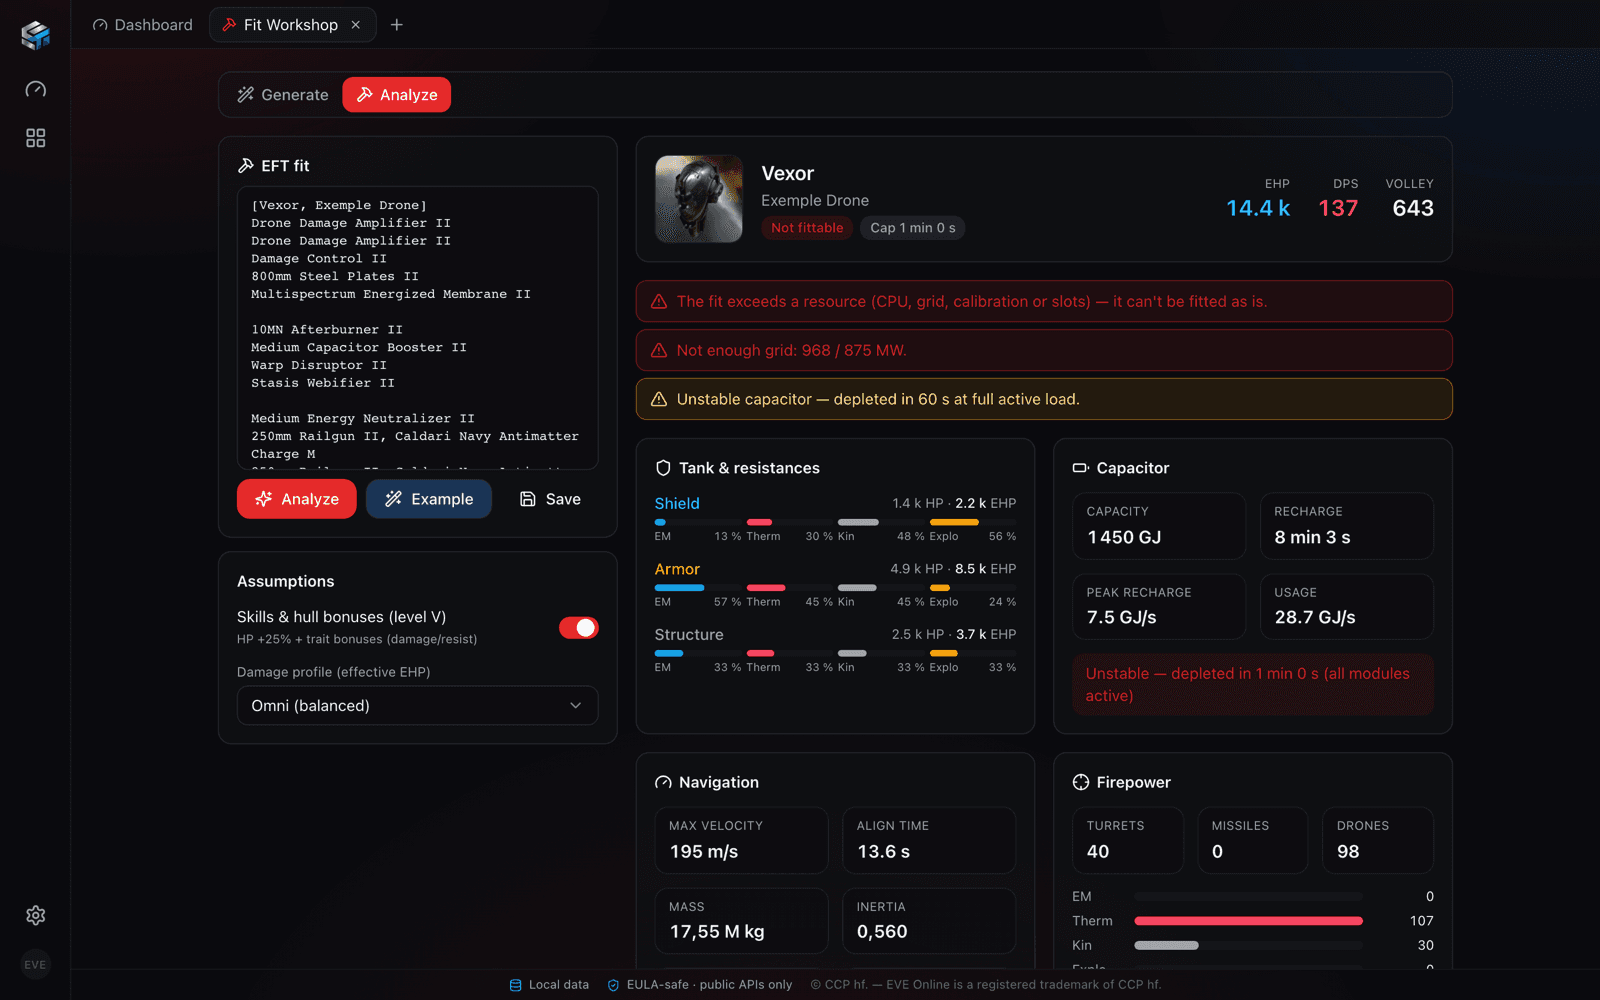Click the MAX VELOCITY 195 m/s card
The image size is (1600, 1000).
click(x=741, y=841)
